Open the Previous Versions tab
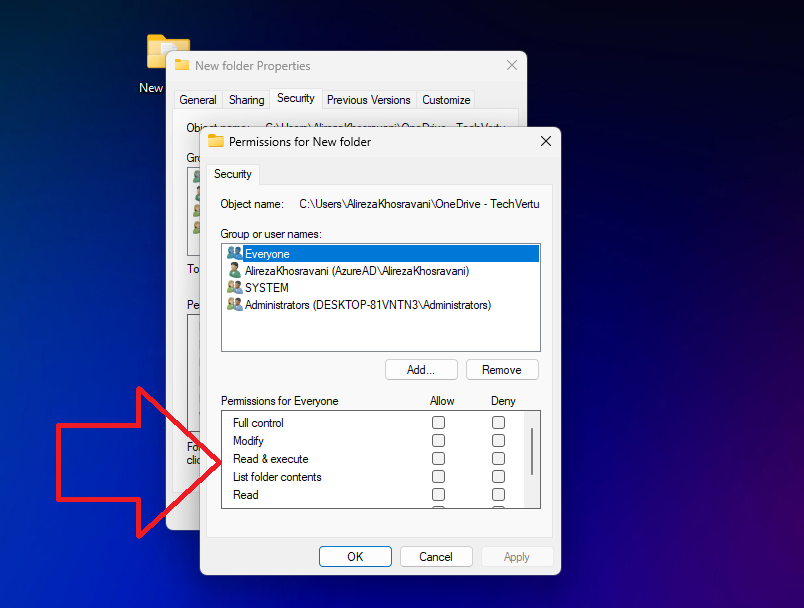This screenshot has width=804, height=608. tap(368, 99)
